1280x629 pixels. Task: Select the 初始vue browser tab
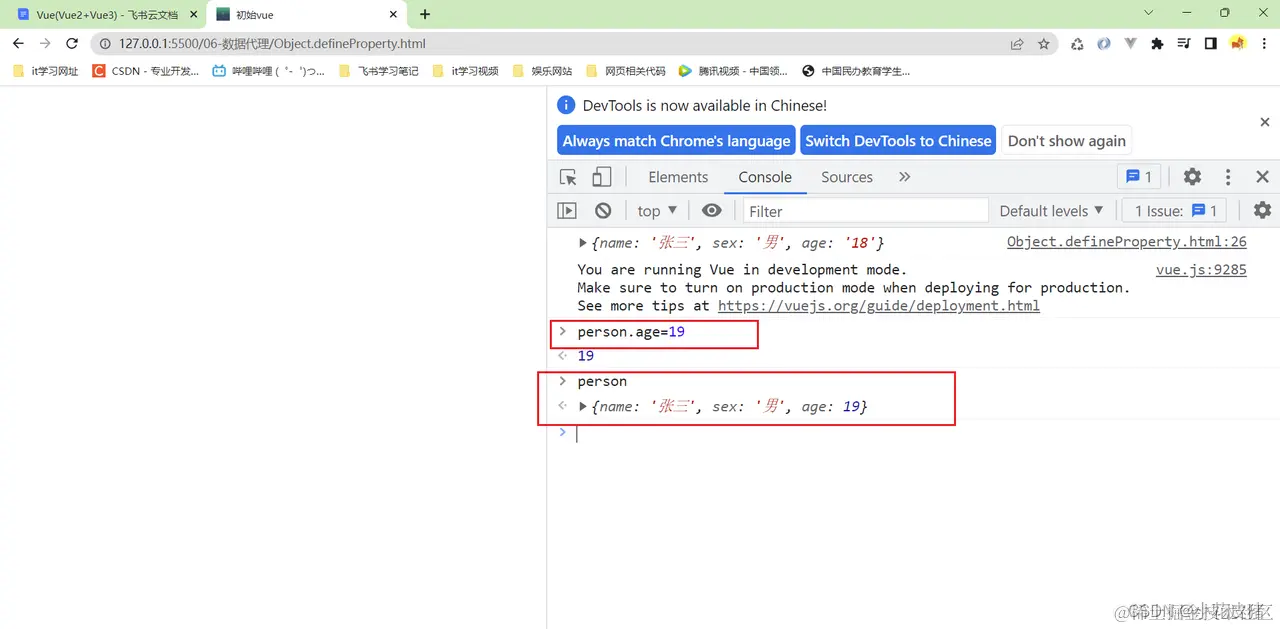point(307,15)
